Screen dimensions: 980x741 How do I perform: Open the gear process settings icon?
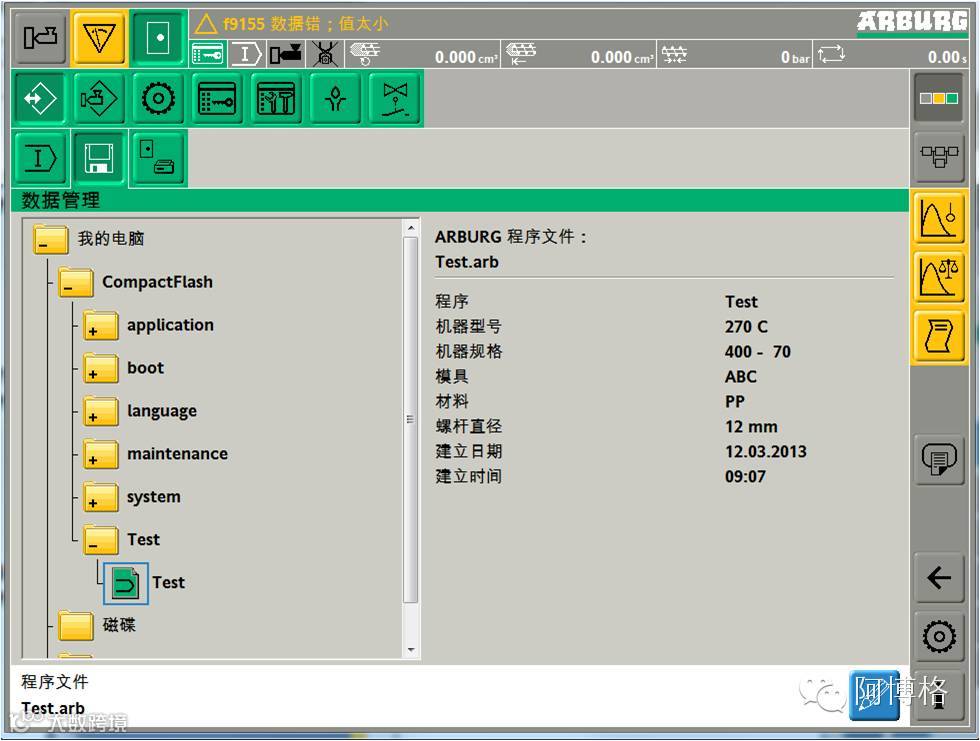tap(158, 98)
